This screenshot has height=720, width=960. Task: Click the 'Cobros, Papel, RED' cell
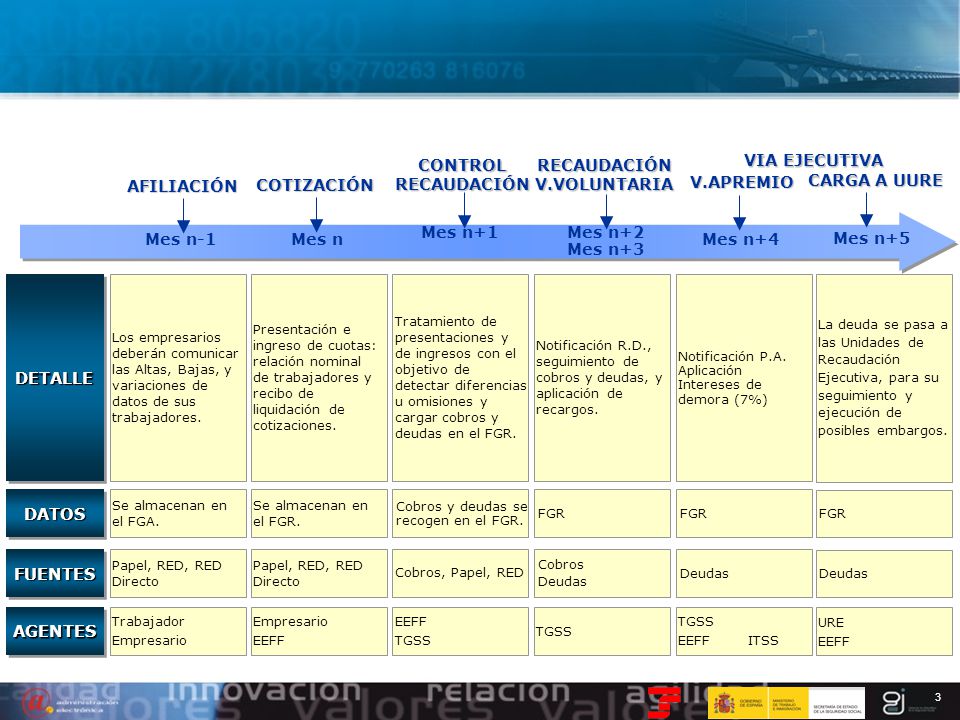point(460,574)
